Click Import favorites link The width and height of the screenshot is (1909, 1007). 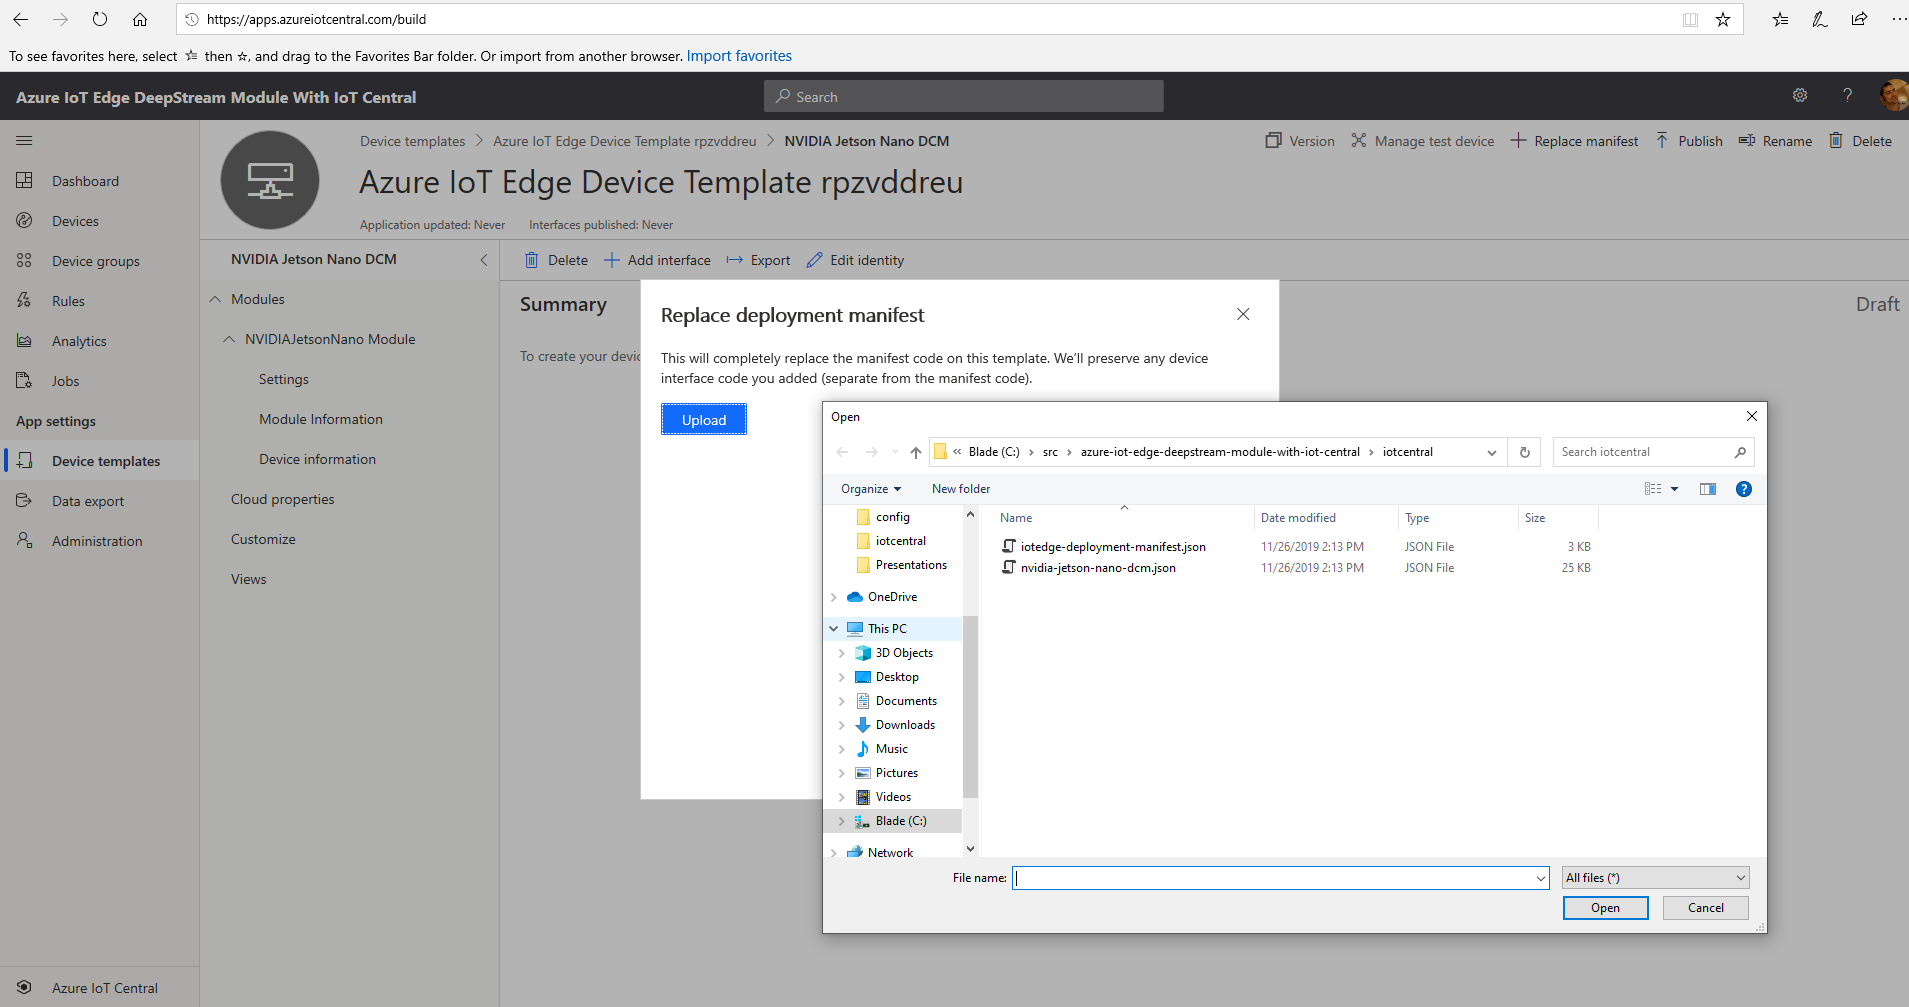point(739,56)
